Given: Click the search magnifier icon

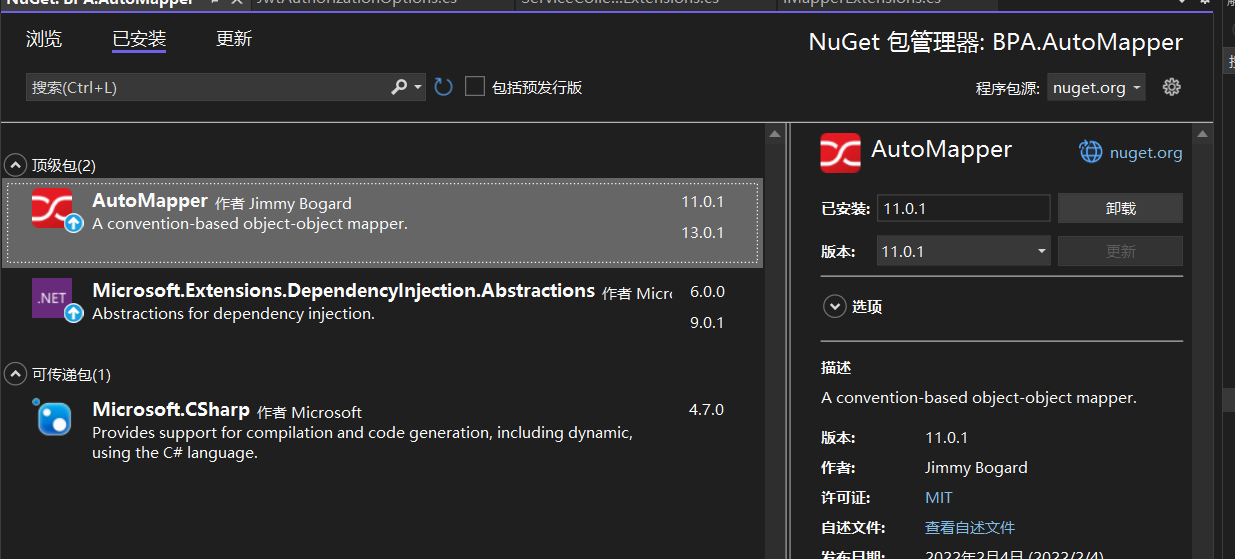Looking at the screenshot, I should point(399,87).
